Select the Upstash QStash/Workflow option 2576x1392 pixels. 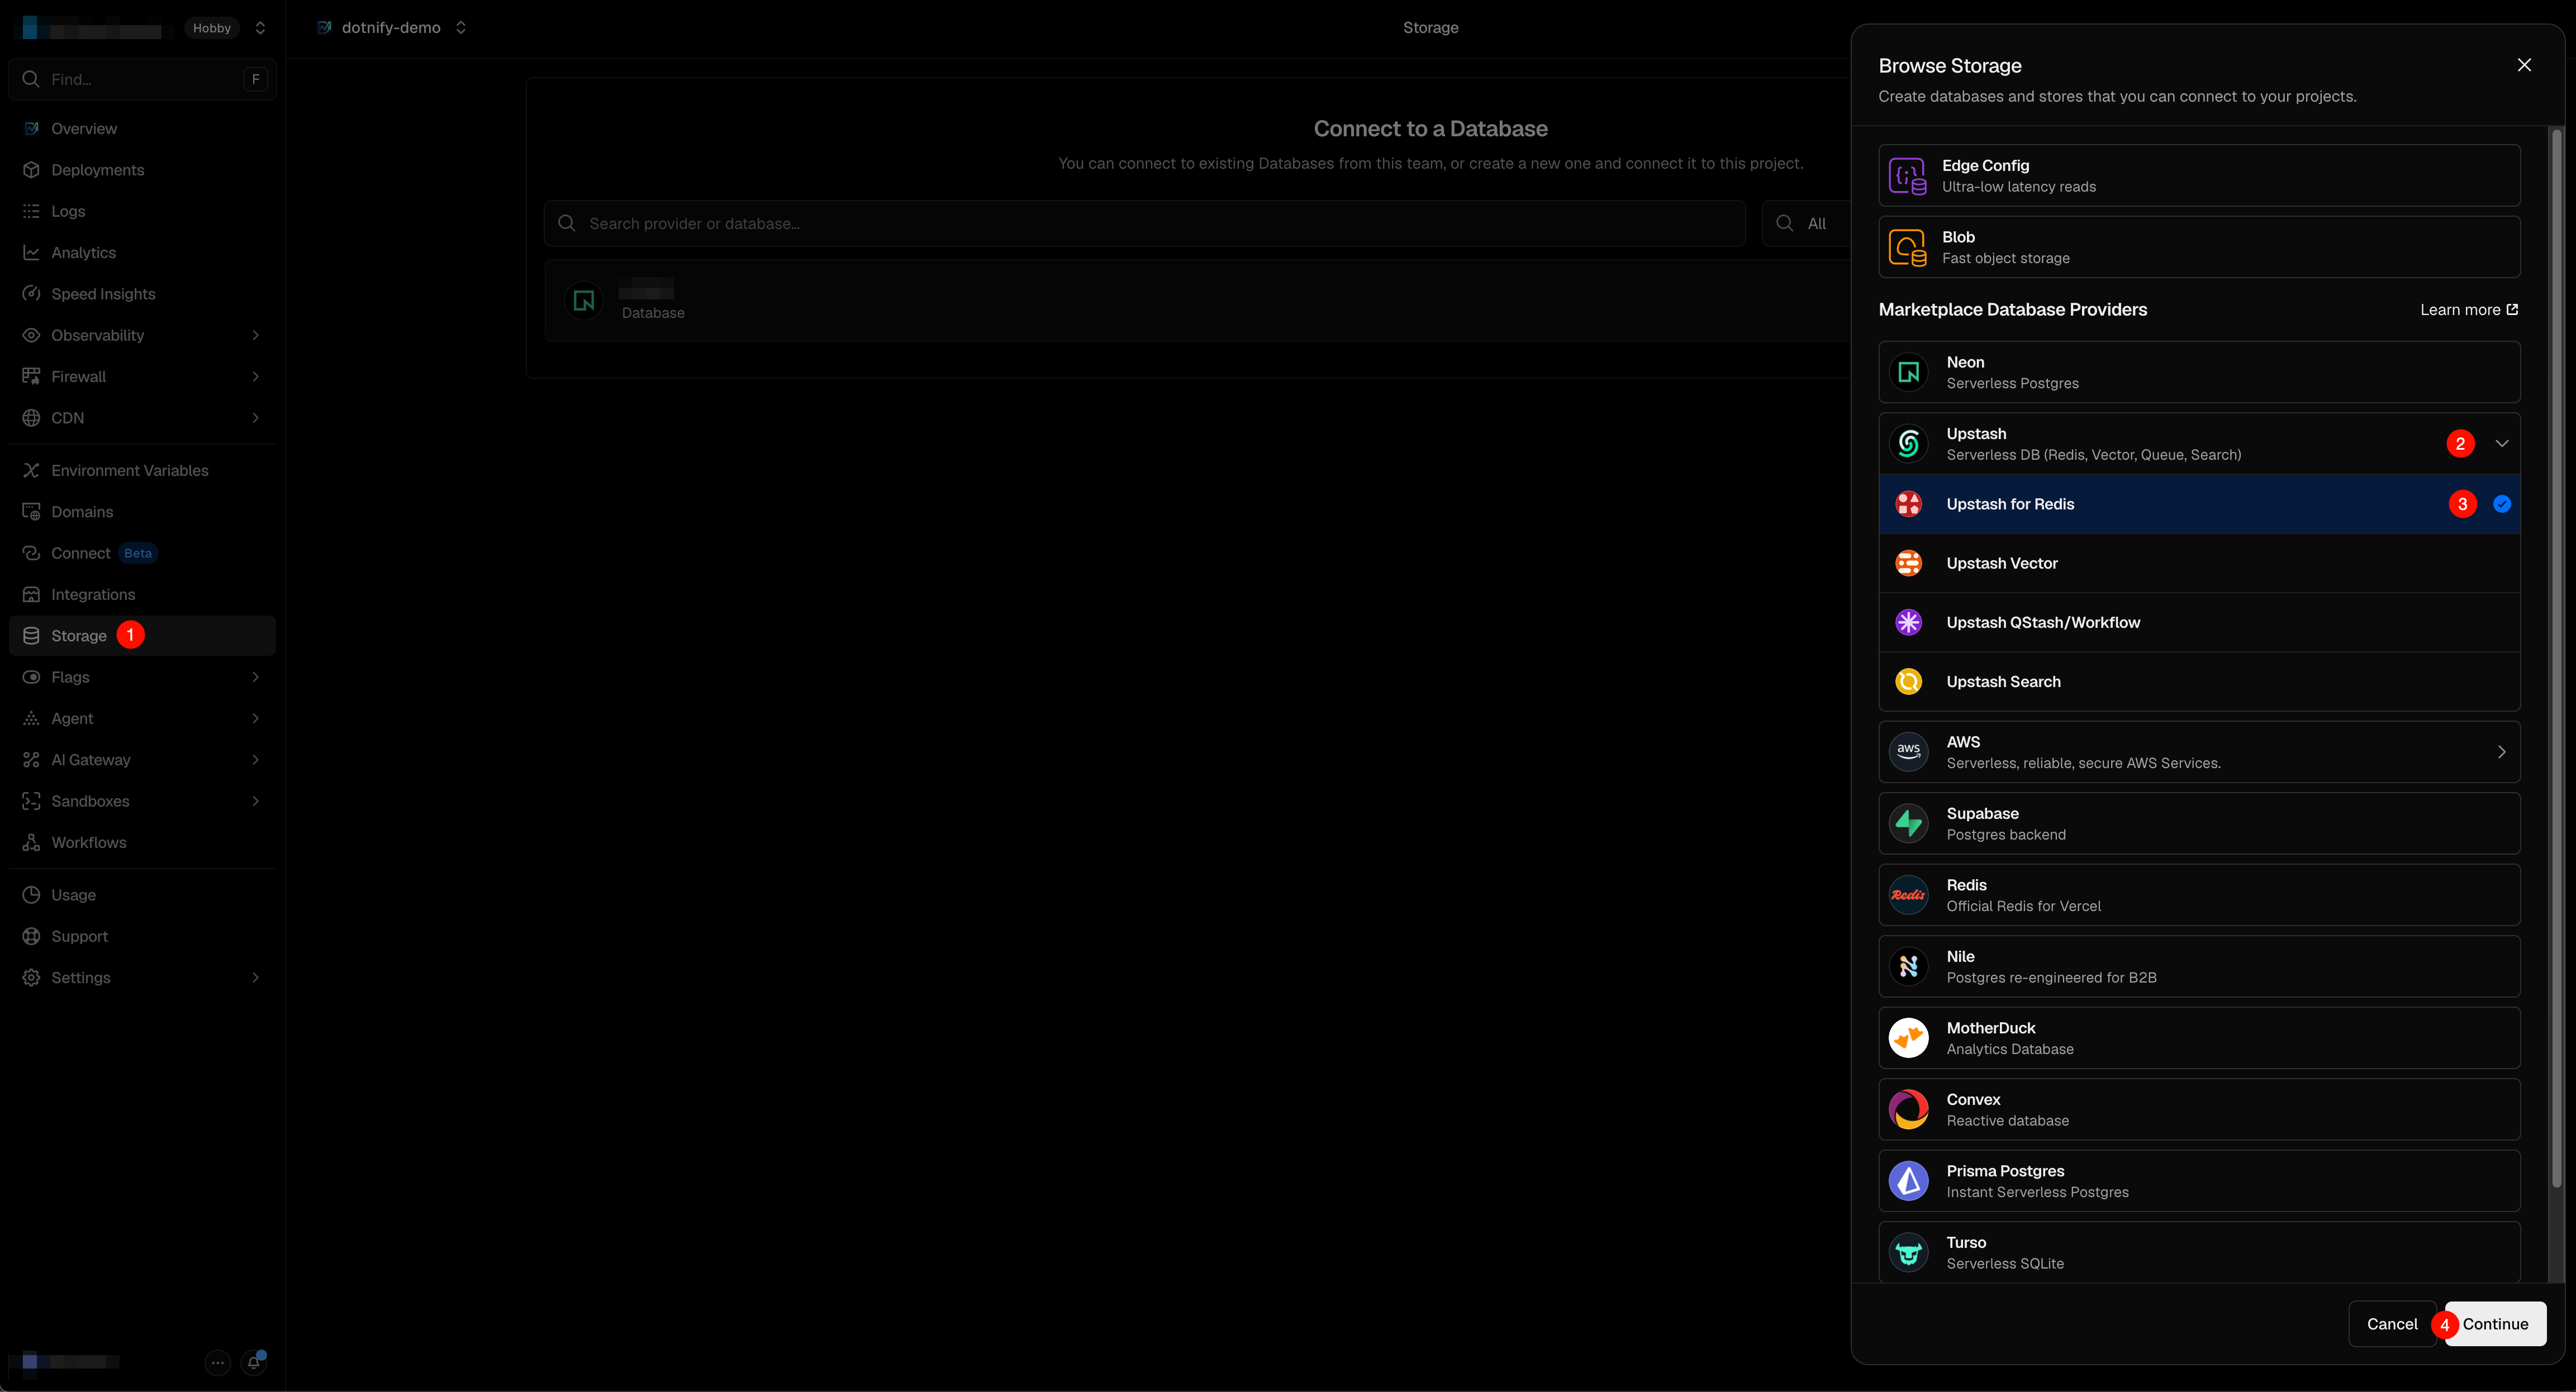coord(2199,622)
